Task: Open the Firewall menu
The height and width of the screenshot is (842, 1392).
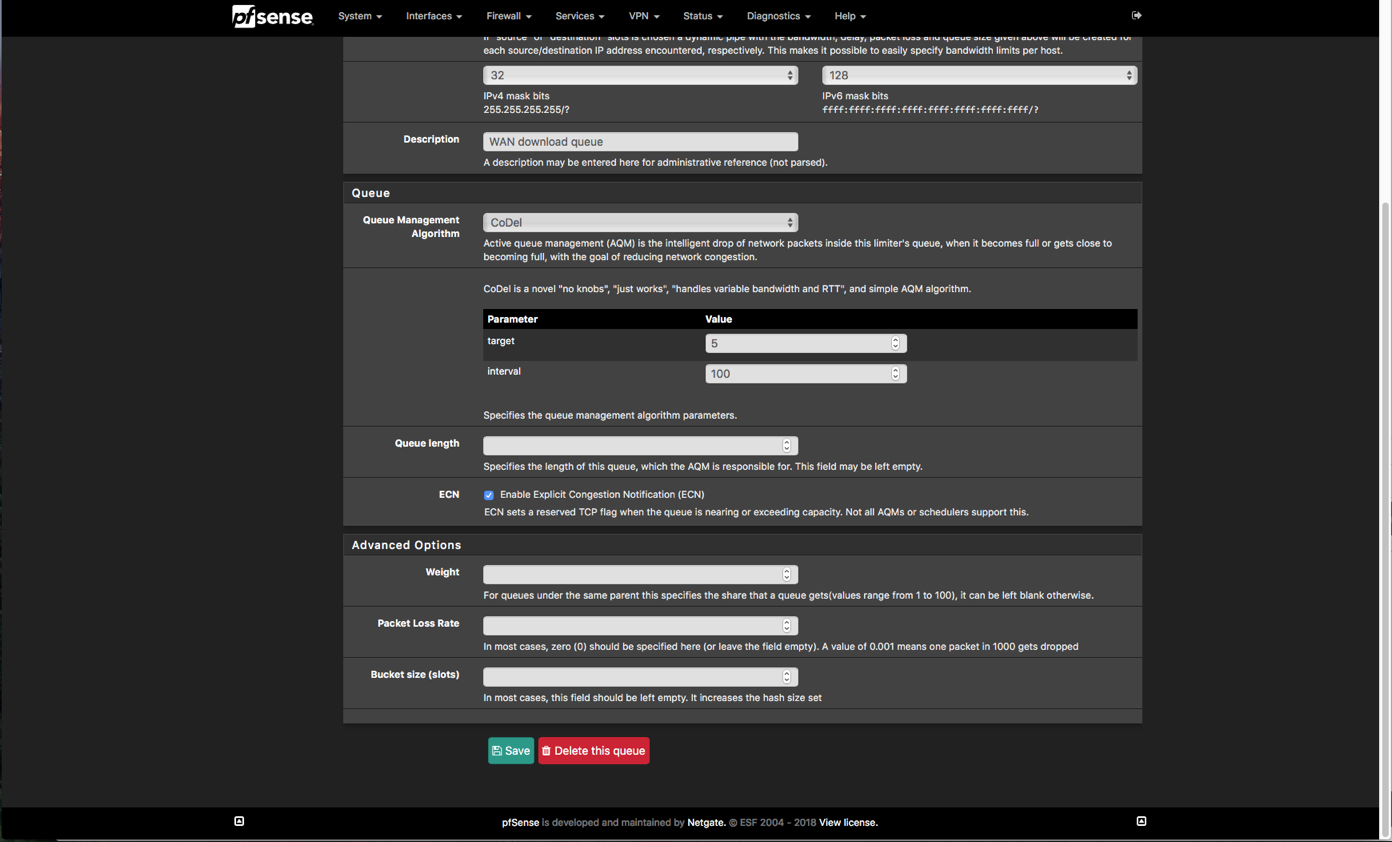Action: click(508, 16)
